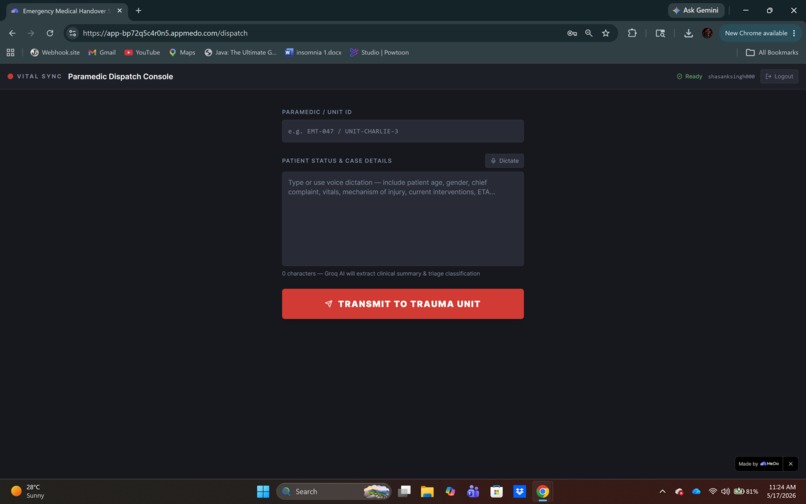Open the apps grid shortcut in the bookmarks bar
The image size is (806, 504).
(x=10, y=52)
